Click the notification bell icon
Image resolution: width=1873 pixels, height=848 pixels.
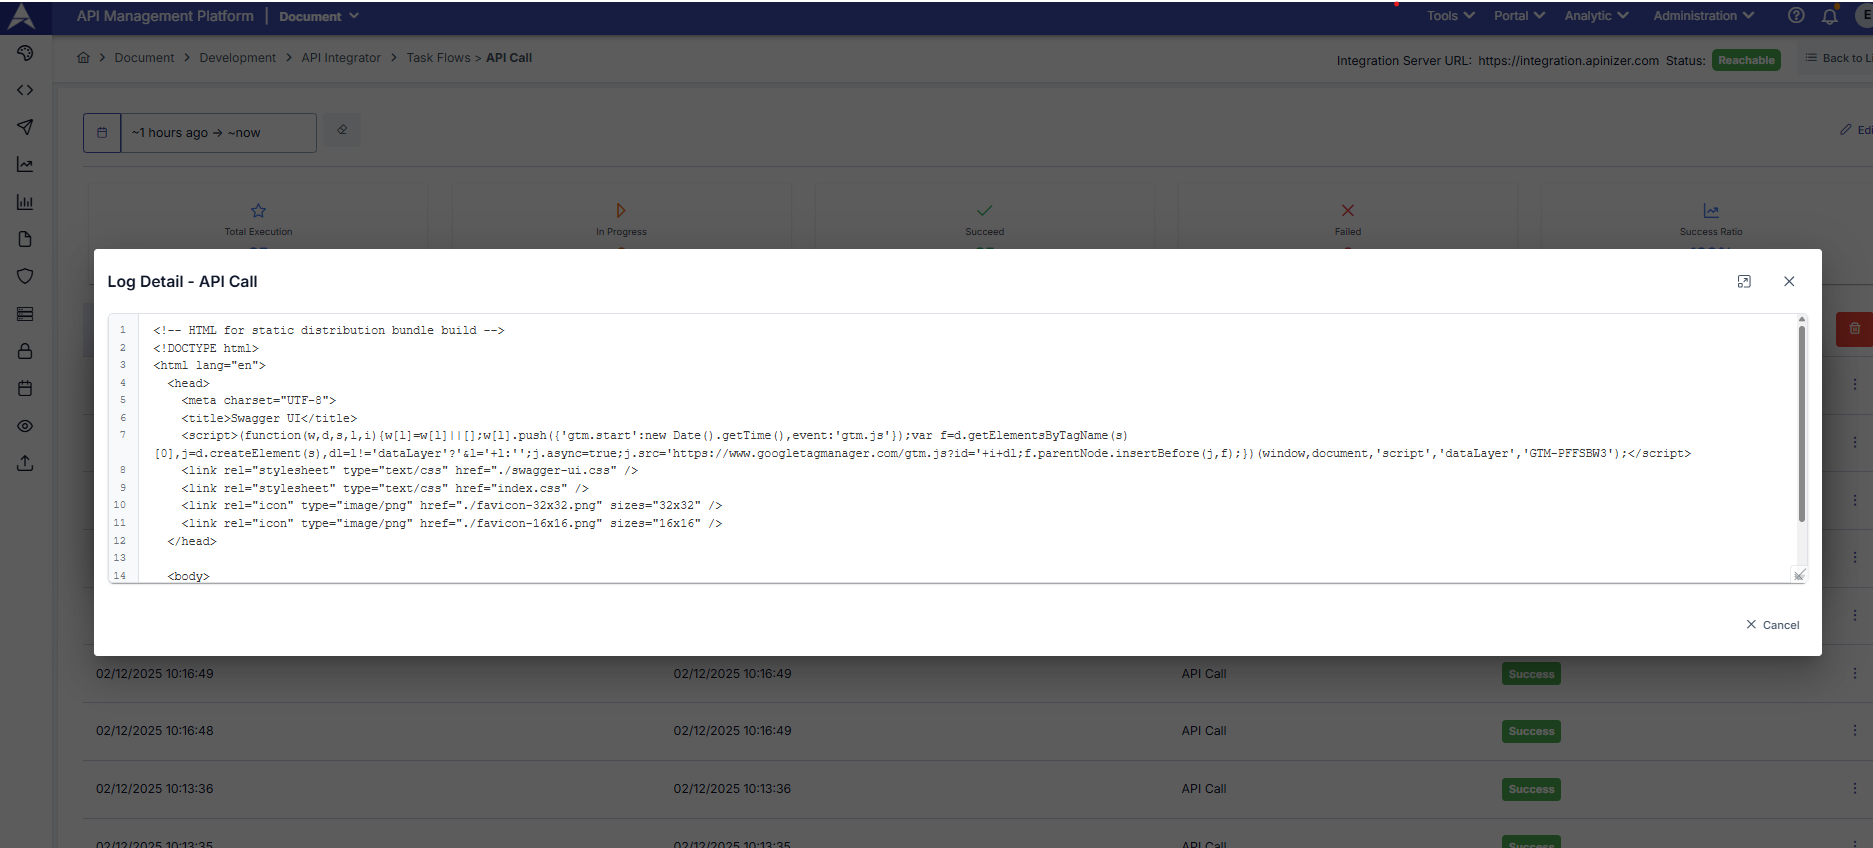1829,16
